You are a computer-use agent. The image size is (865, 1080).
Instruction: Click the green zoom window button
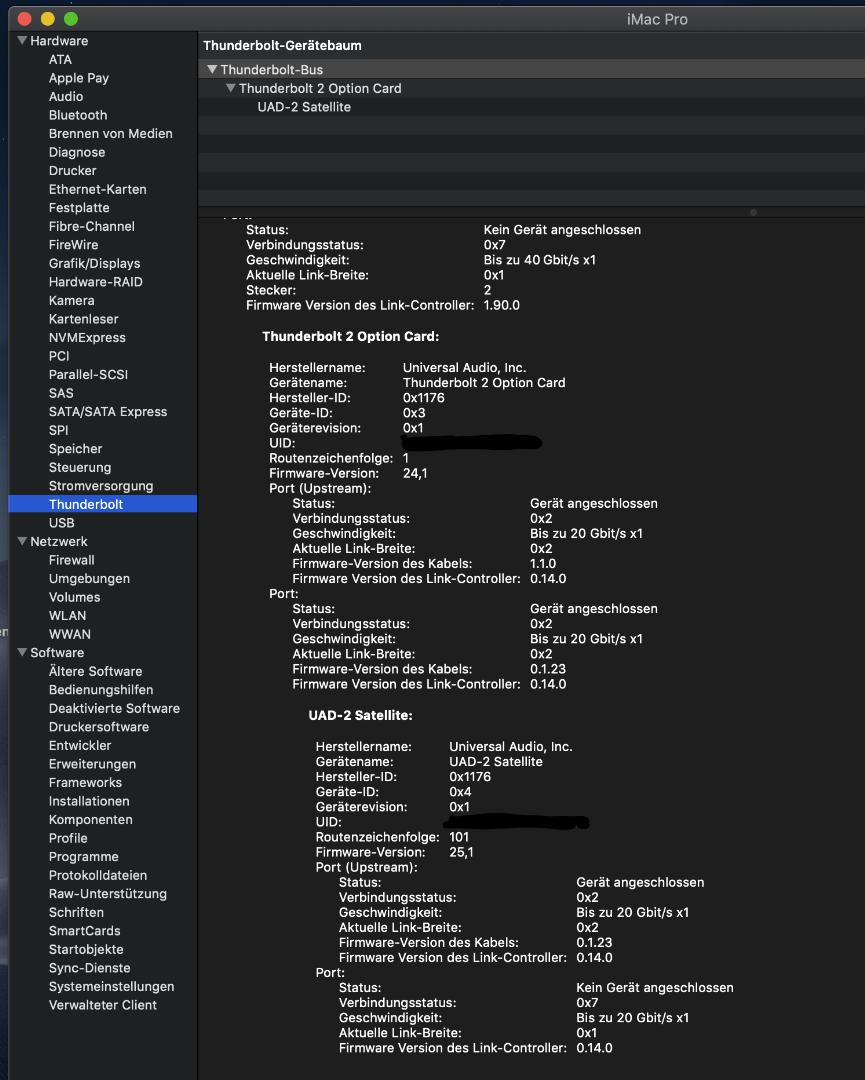coord(70,19)
